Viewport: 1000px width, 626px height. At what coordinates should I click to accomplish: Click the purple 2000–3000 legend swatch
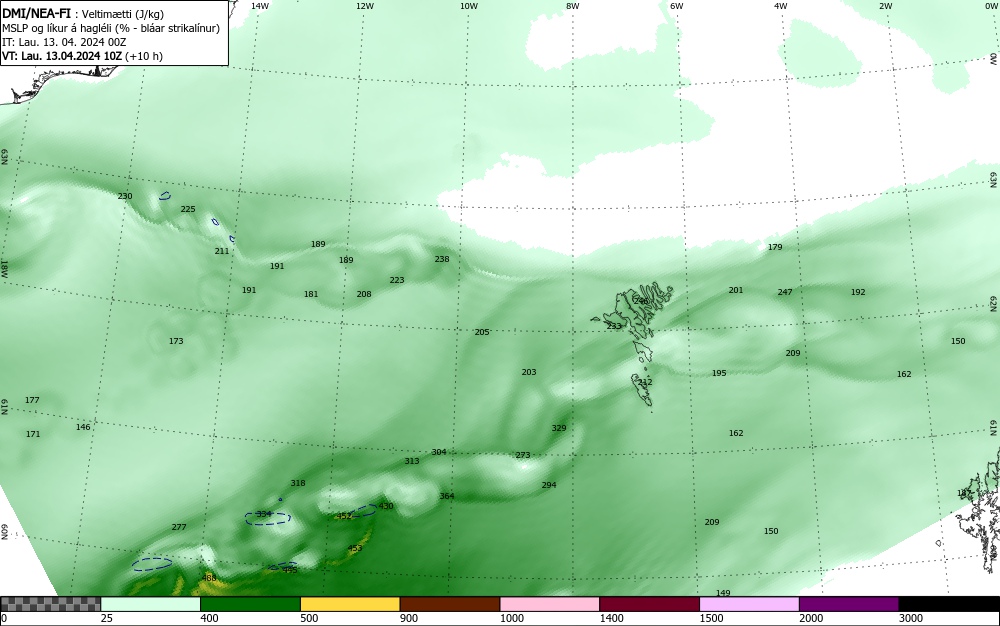click(849, 604)
